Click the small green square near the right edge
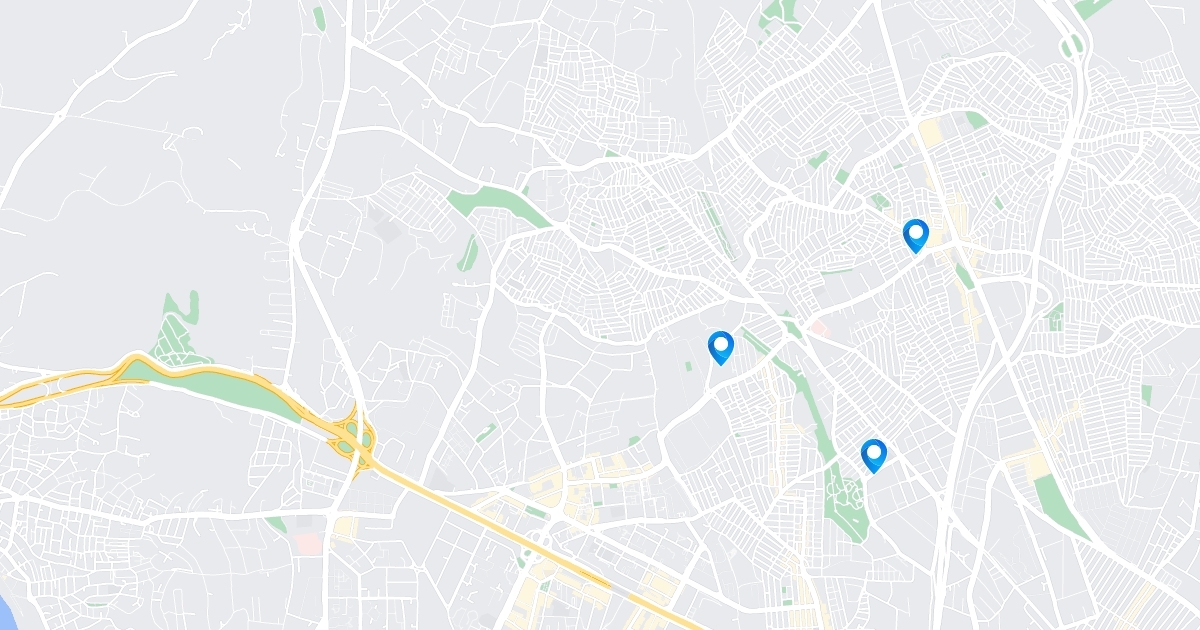 pos(1146,394)
